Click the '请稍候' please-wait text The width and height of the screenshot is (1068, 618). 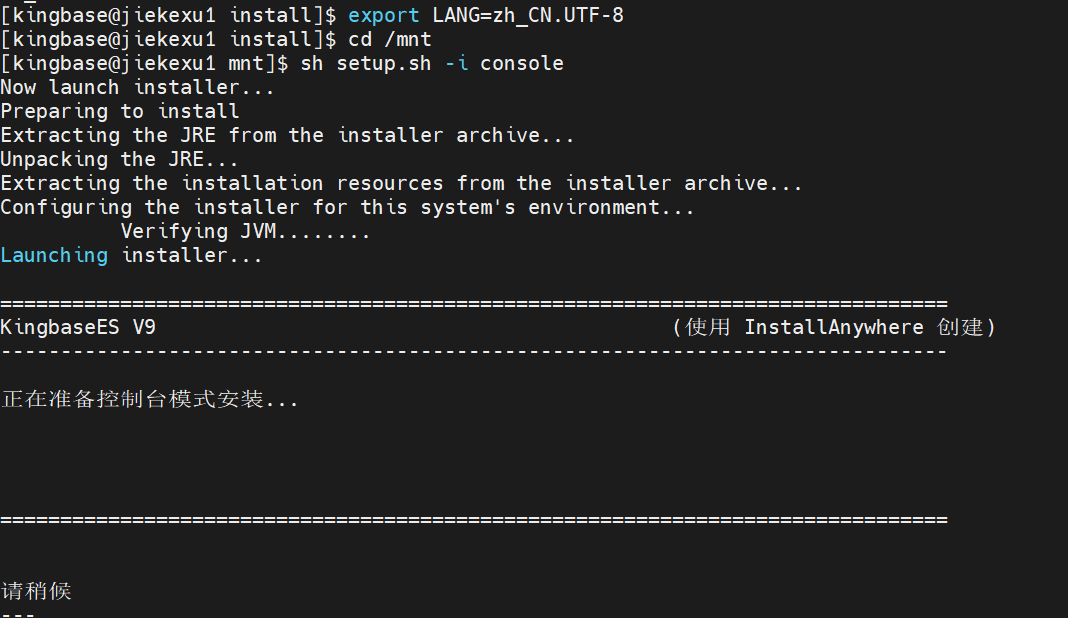point(36,591)
